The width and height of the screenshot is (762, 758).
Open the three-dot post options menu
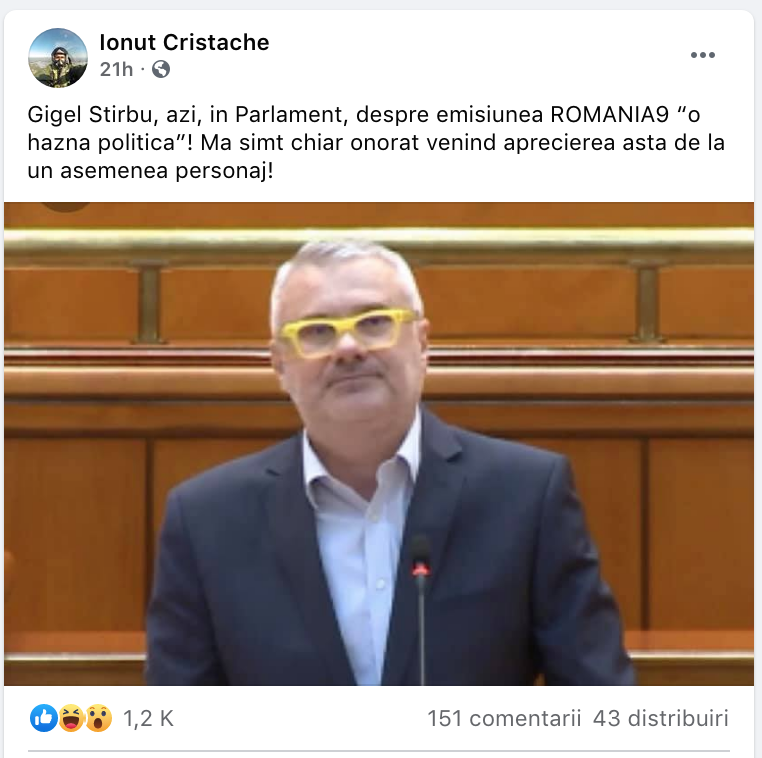703,55
